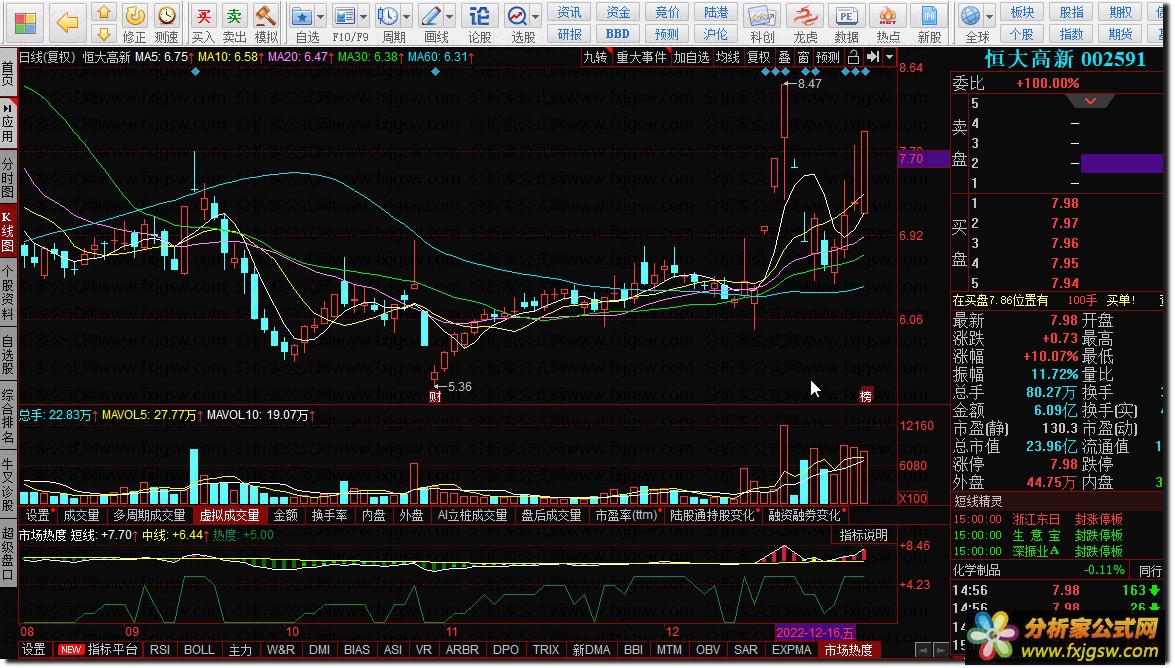Image resolution: width=1175 pixels, height=668 pixels.
Task: Click the 周期 period clock icon
Action: coord(388,16)
